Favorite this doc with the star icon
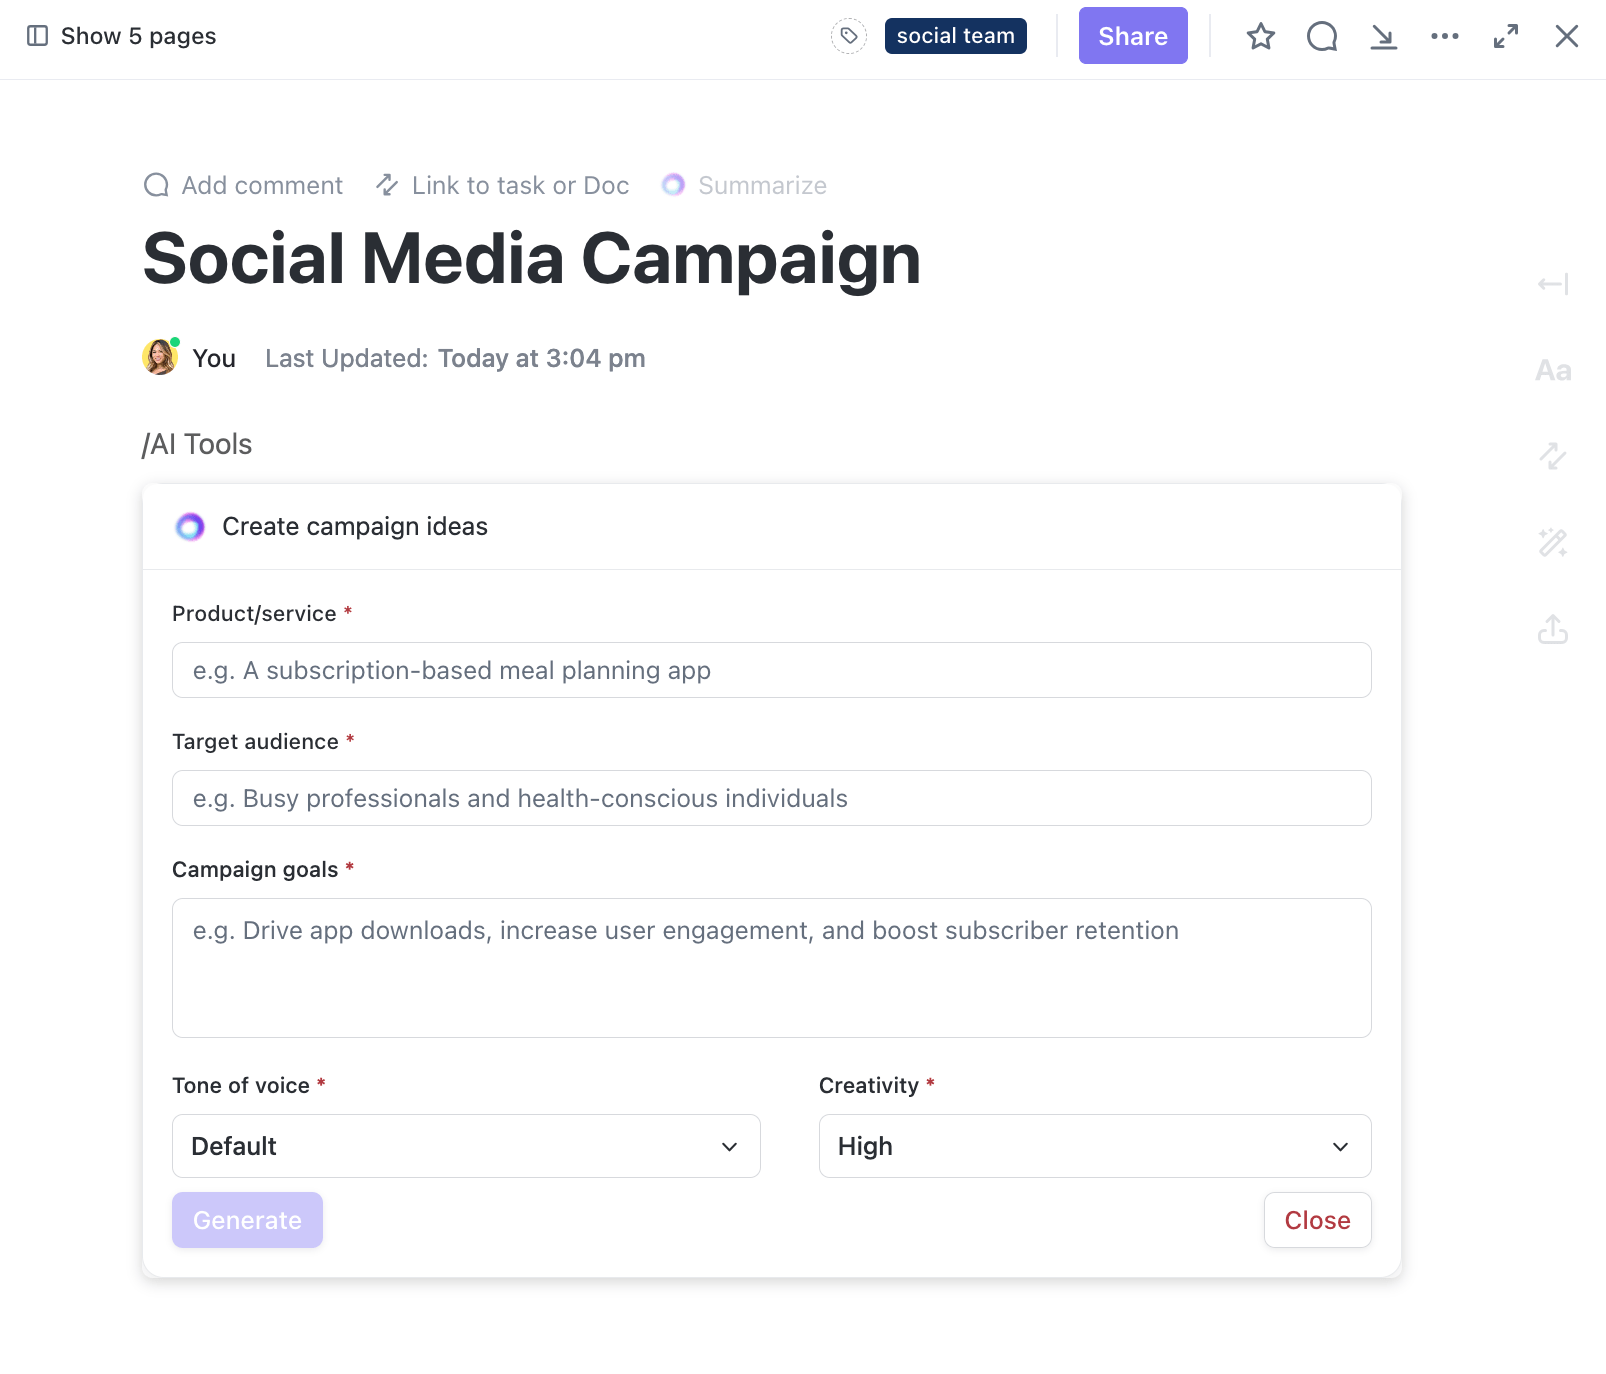 pos(1260,37)
